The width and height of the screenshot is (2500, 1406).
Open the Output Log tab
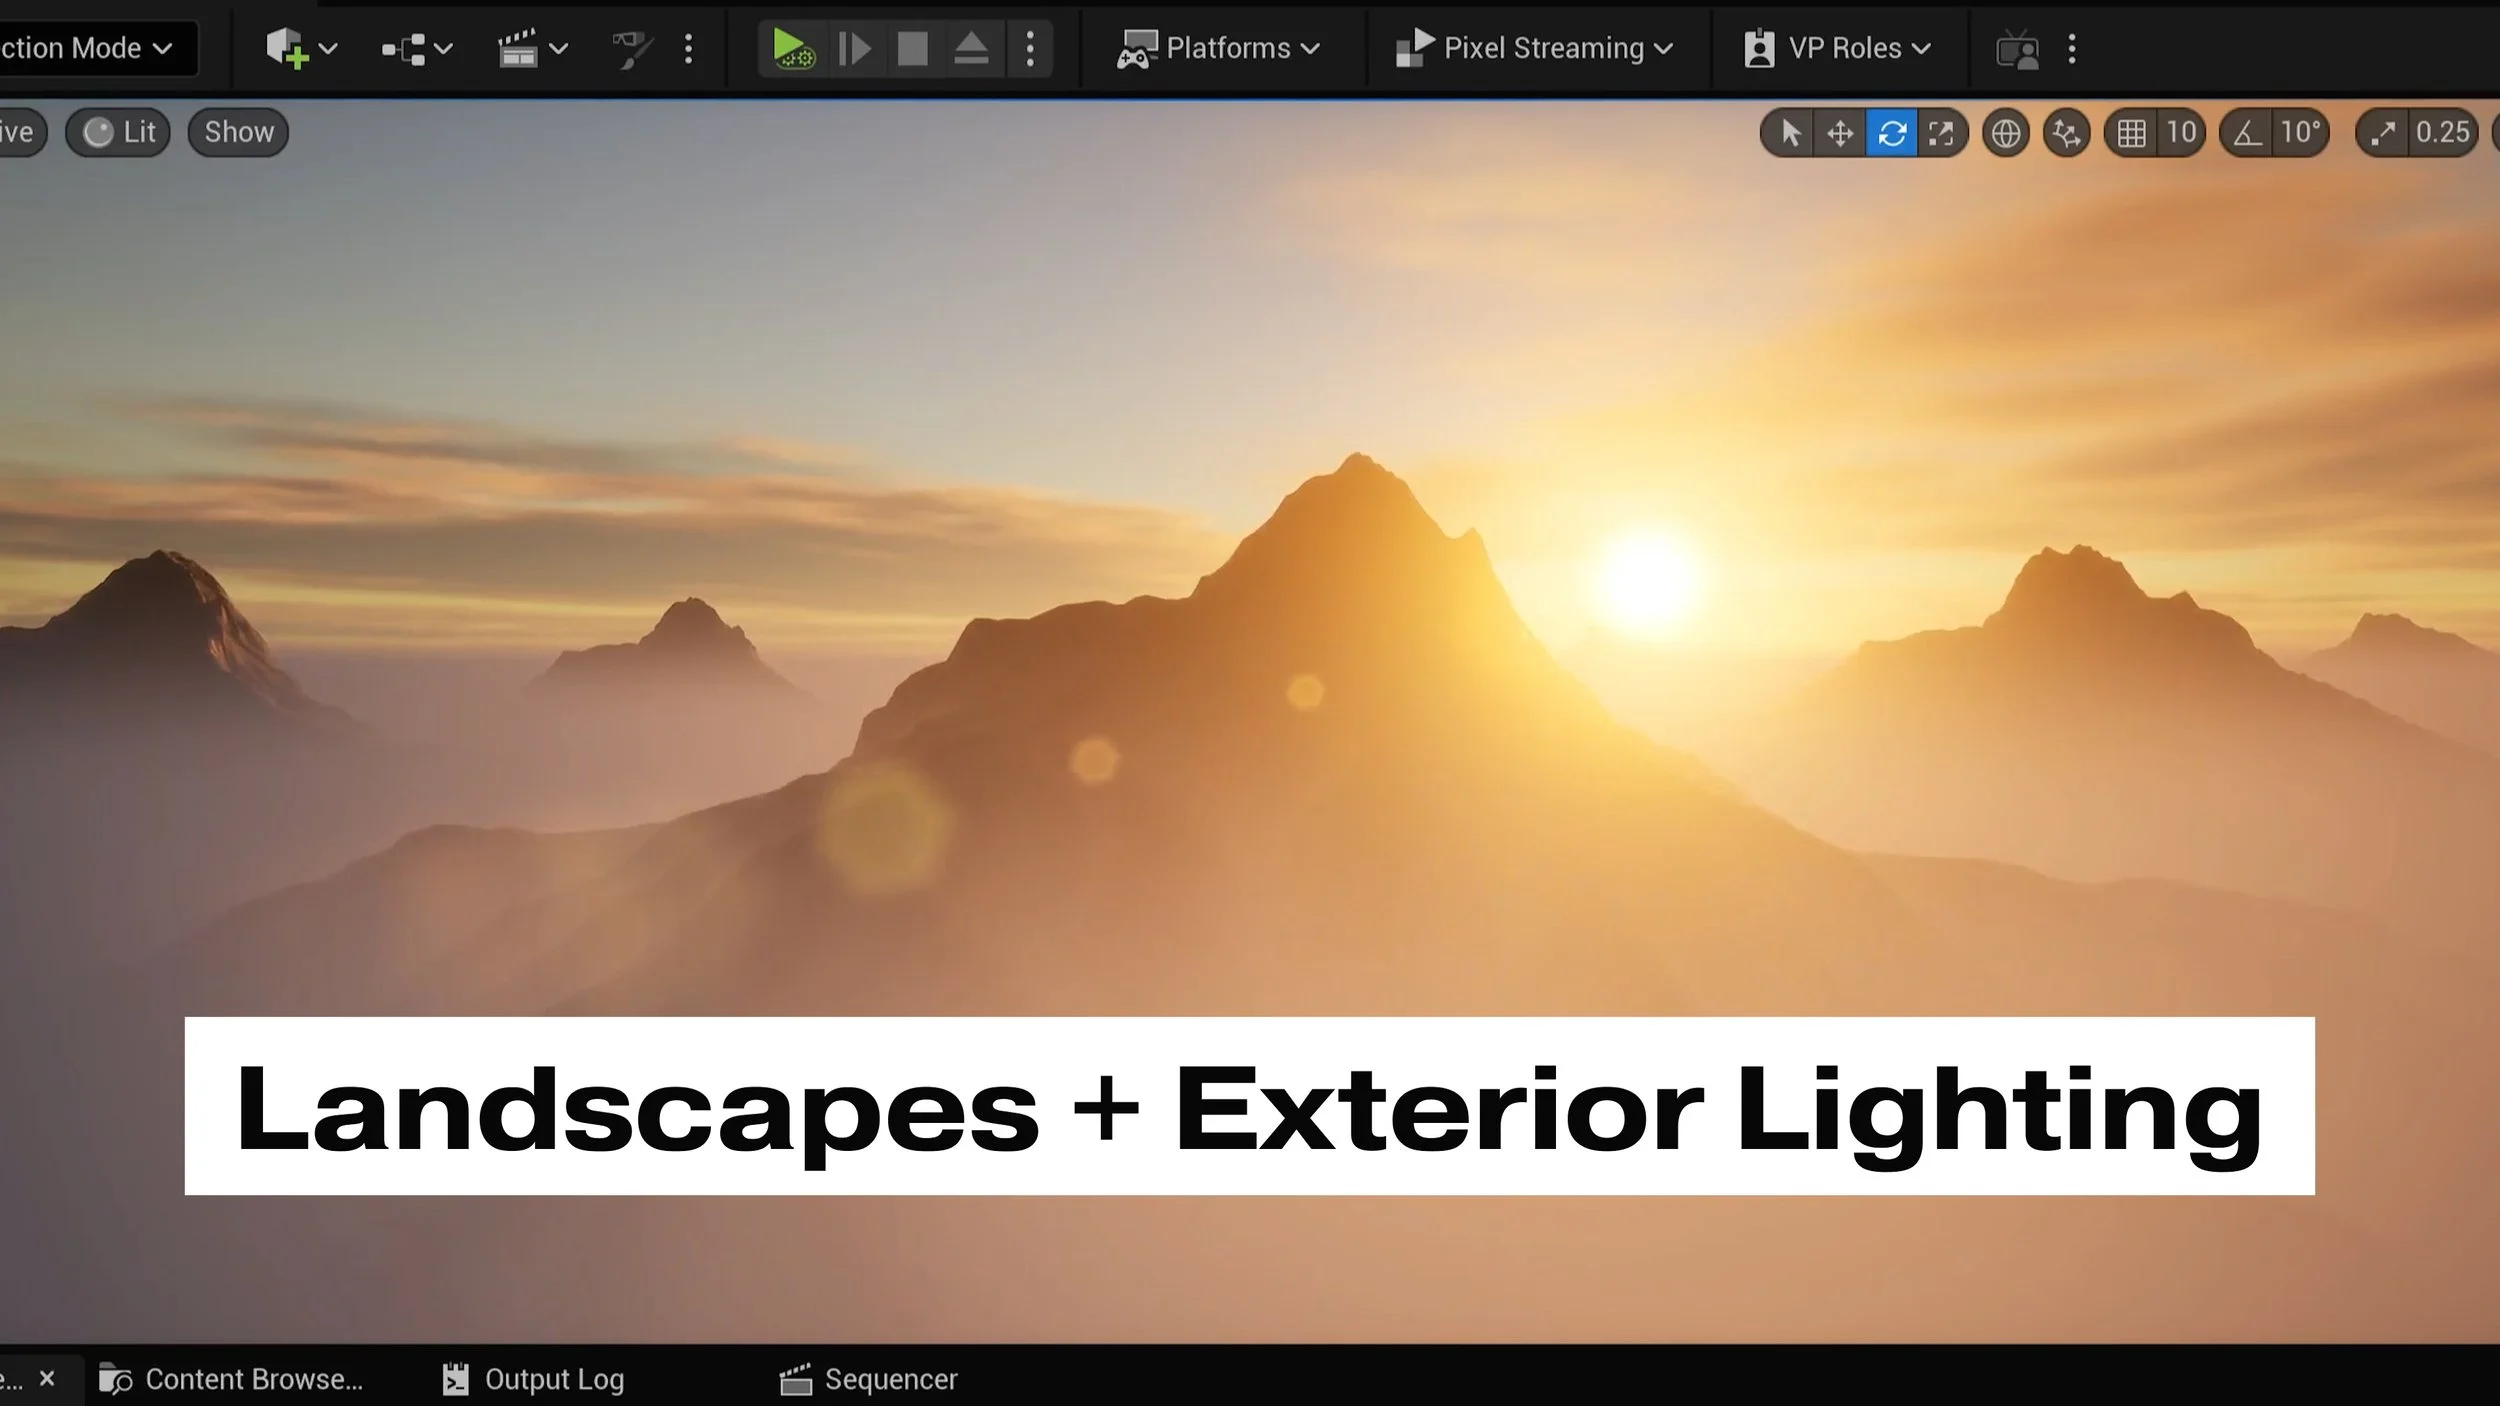click(534, 1380)
